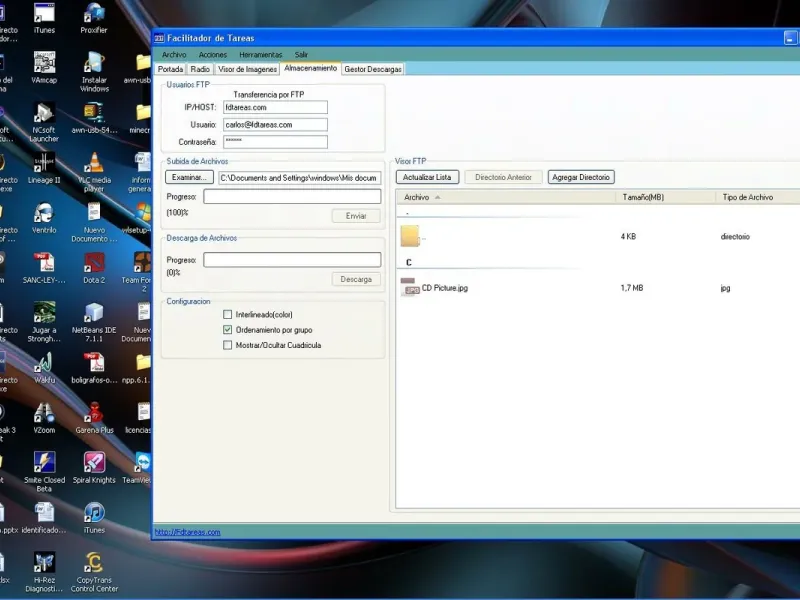Open the fdtareas.com link in the status bar
Viewport: 800px width, 600px height.
187,532
